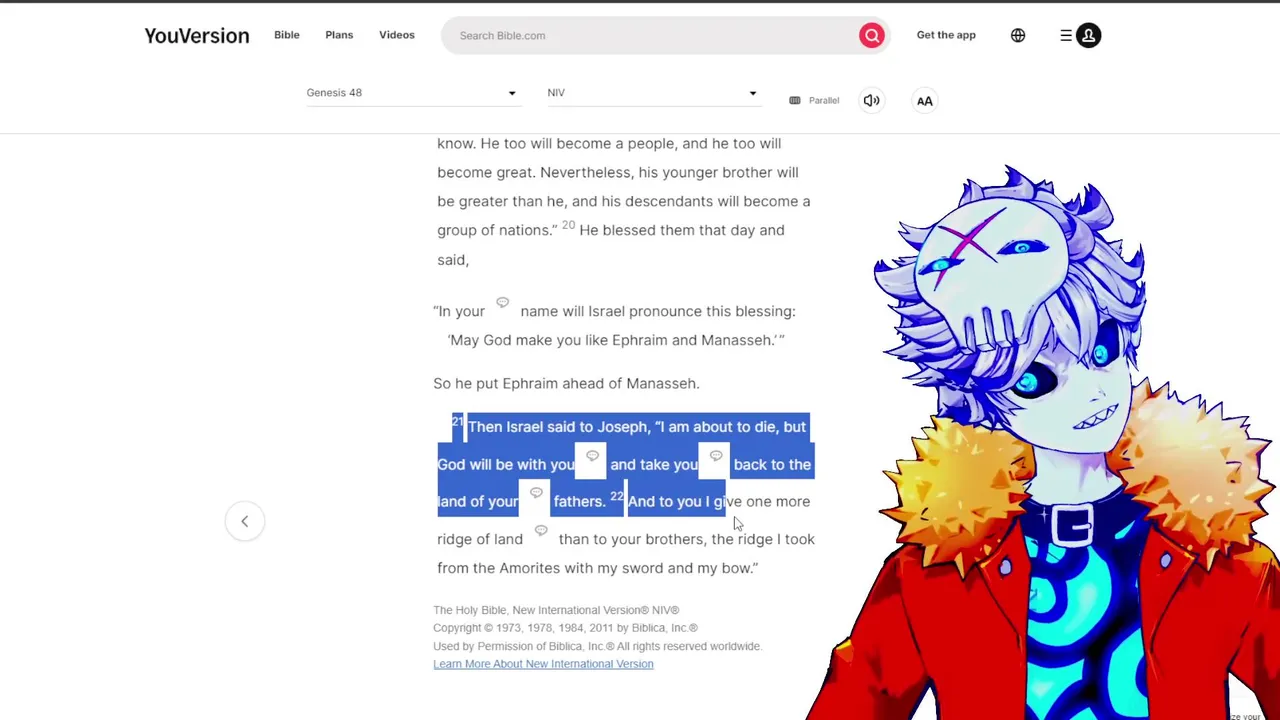Expand the NIV version dropdown
1280x720 pixels.
pyautogui.click(x=653, y=93)
